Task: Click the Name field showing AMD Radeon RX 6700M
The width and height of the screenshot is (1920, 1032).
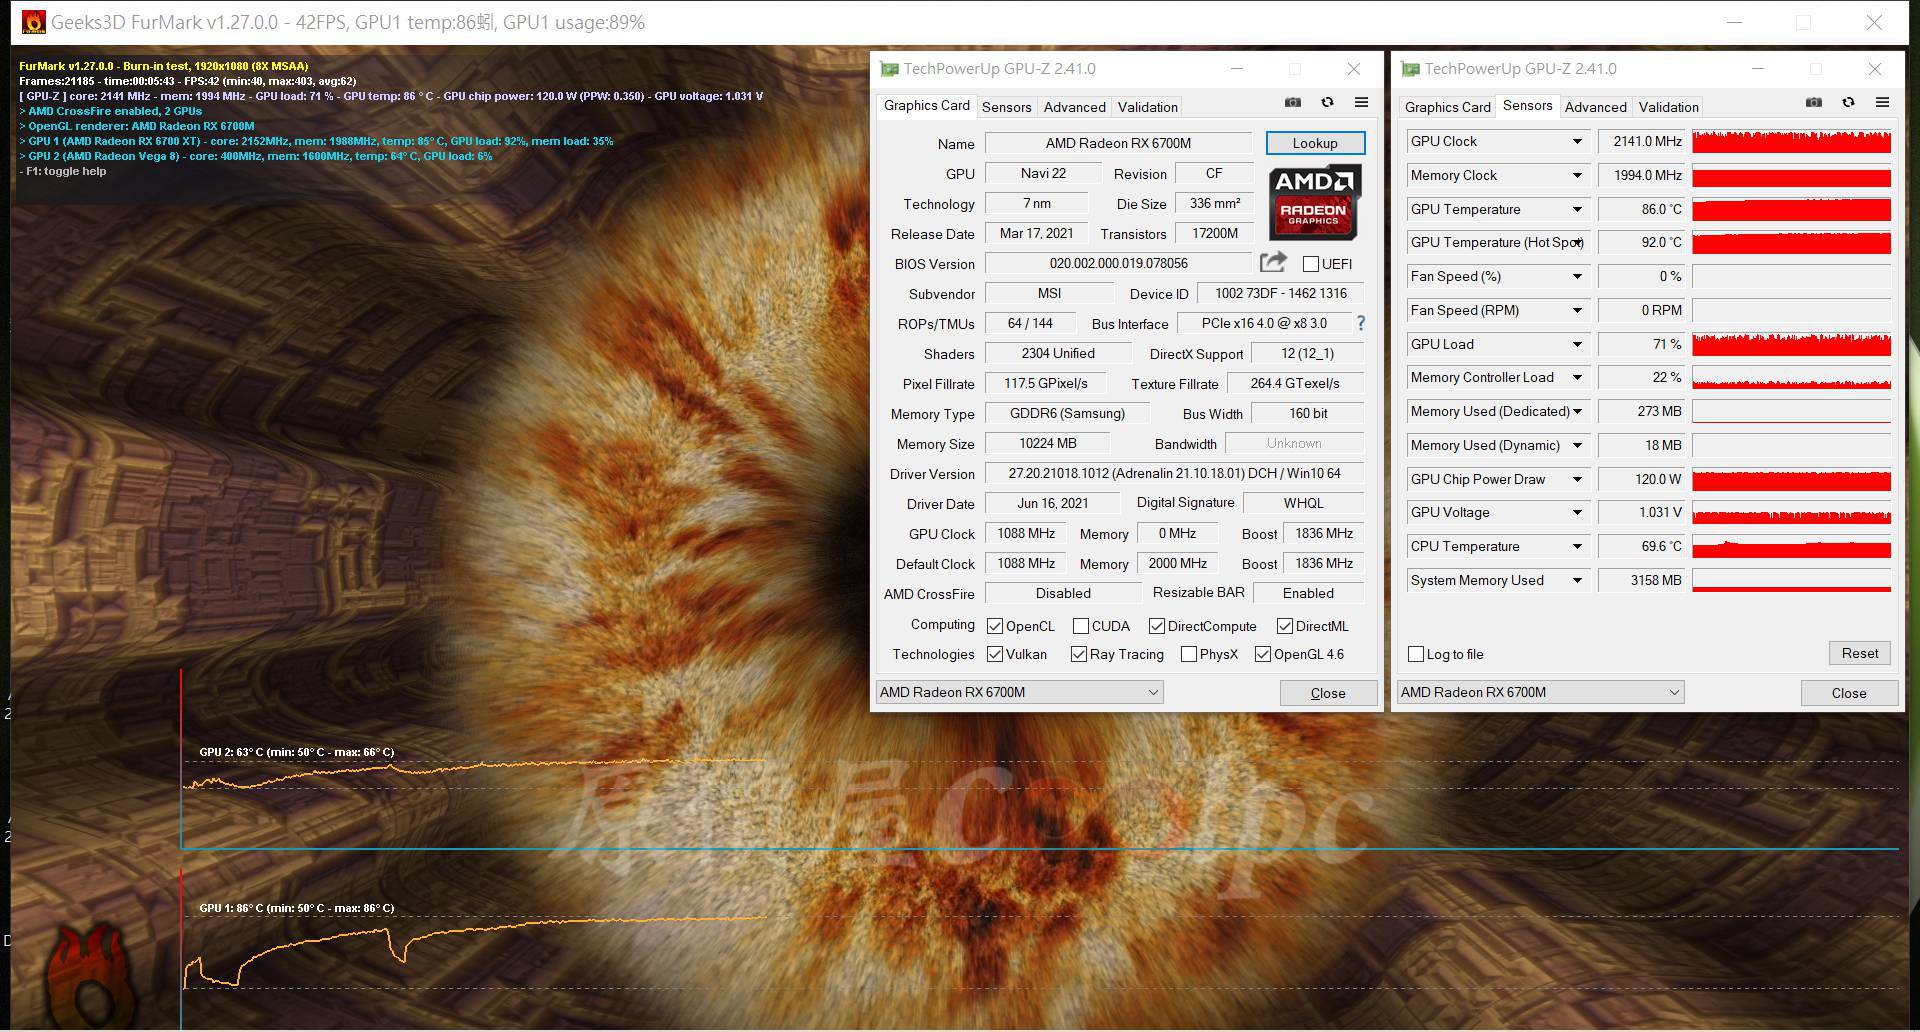Action: point(1118,143)
